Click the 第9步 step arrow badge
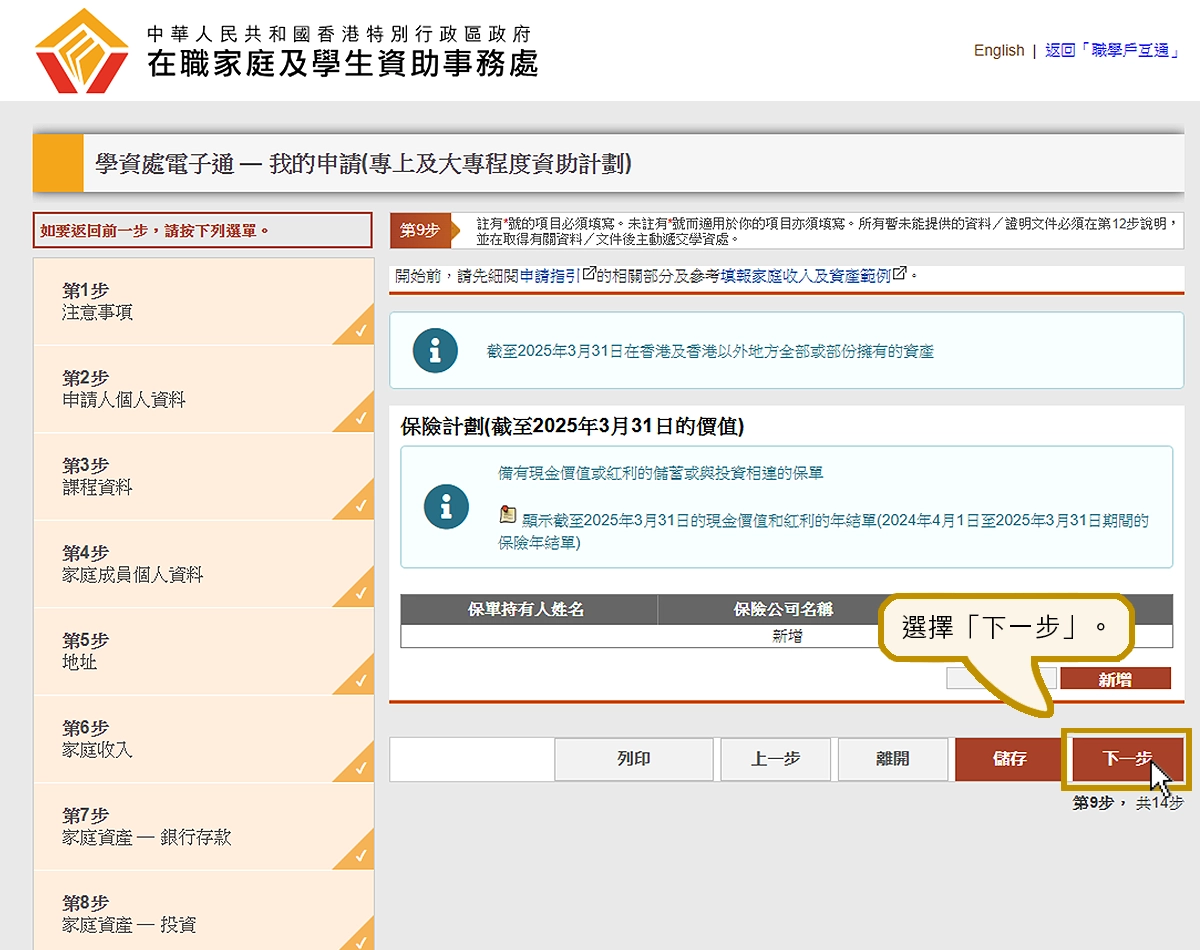Screen dimensions: 1200x950 point(420,230)
